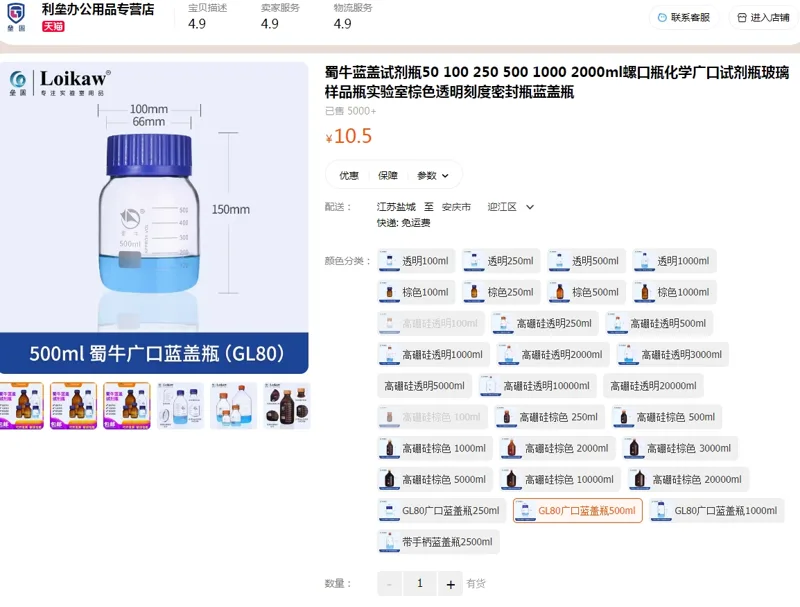Select the 棕色500ml option
The height and width of the screenshot is (607, 800).
(586, 292)
